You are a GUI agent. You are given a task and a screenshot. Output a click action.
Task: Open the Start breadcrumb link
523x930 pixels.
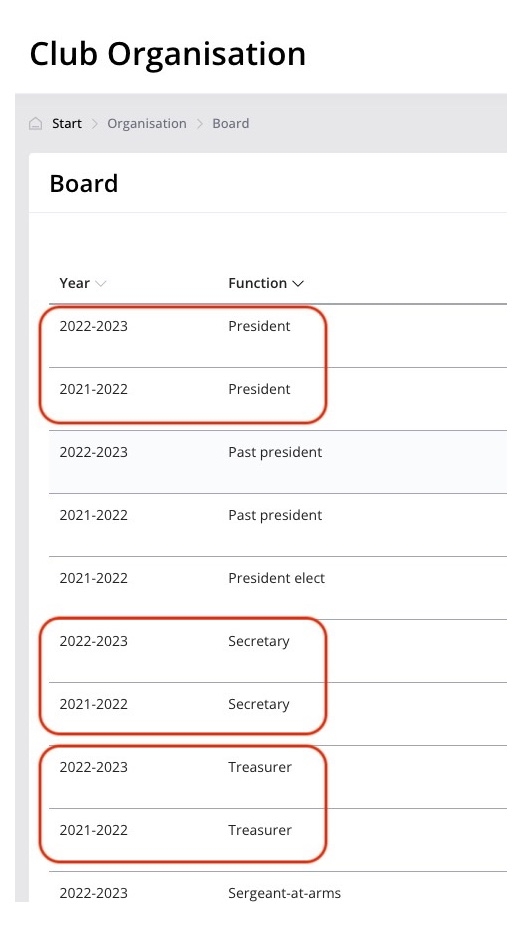pos(66,123)
